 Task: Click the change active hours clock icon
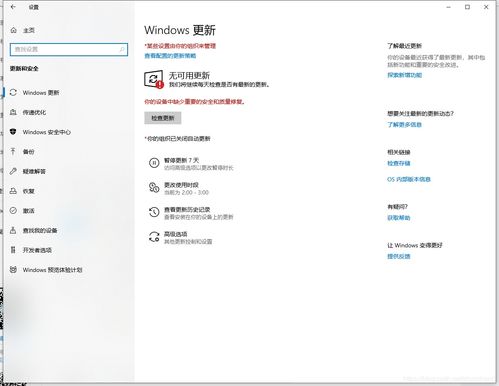pos(154,188)
